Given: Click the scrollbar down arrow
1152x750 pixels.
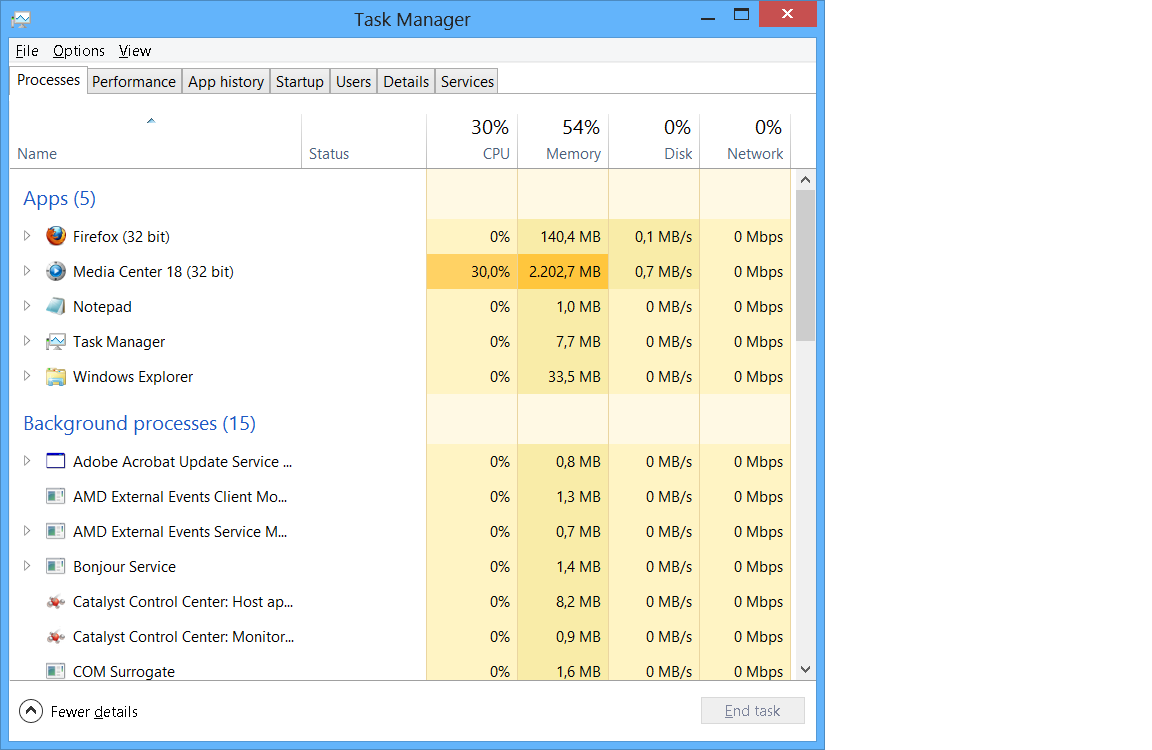Looking at the screenshot, I should (x=805, y=670).
